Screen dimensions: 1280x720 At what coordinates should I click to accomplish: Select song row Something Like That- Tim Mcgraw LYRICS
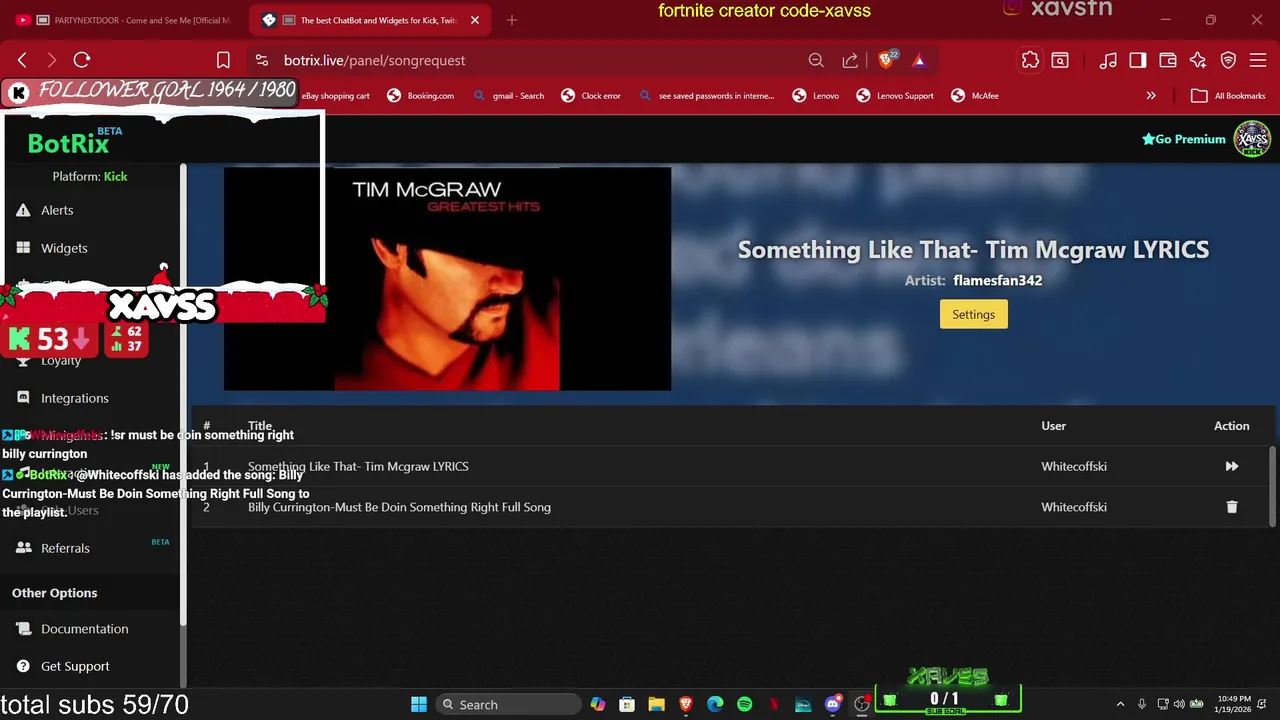[x=732, y=466]
